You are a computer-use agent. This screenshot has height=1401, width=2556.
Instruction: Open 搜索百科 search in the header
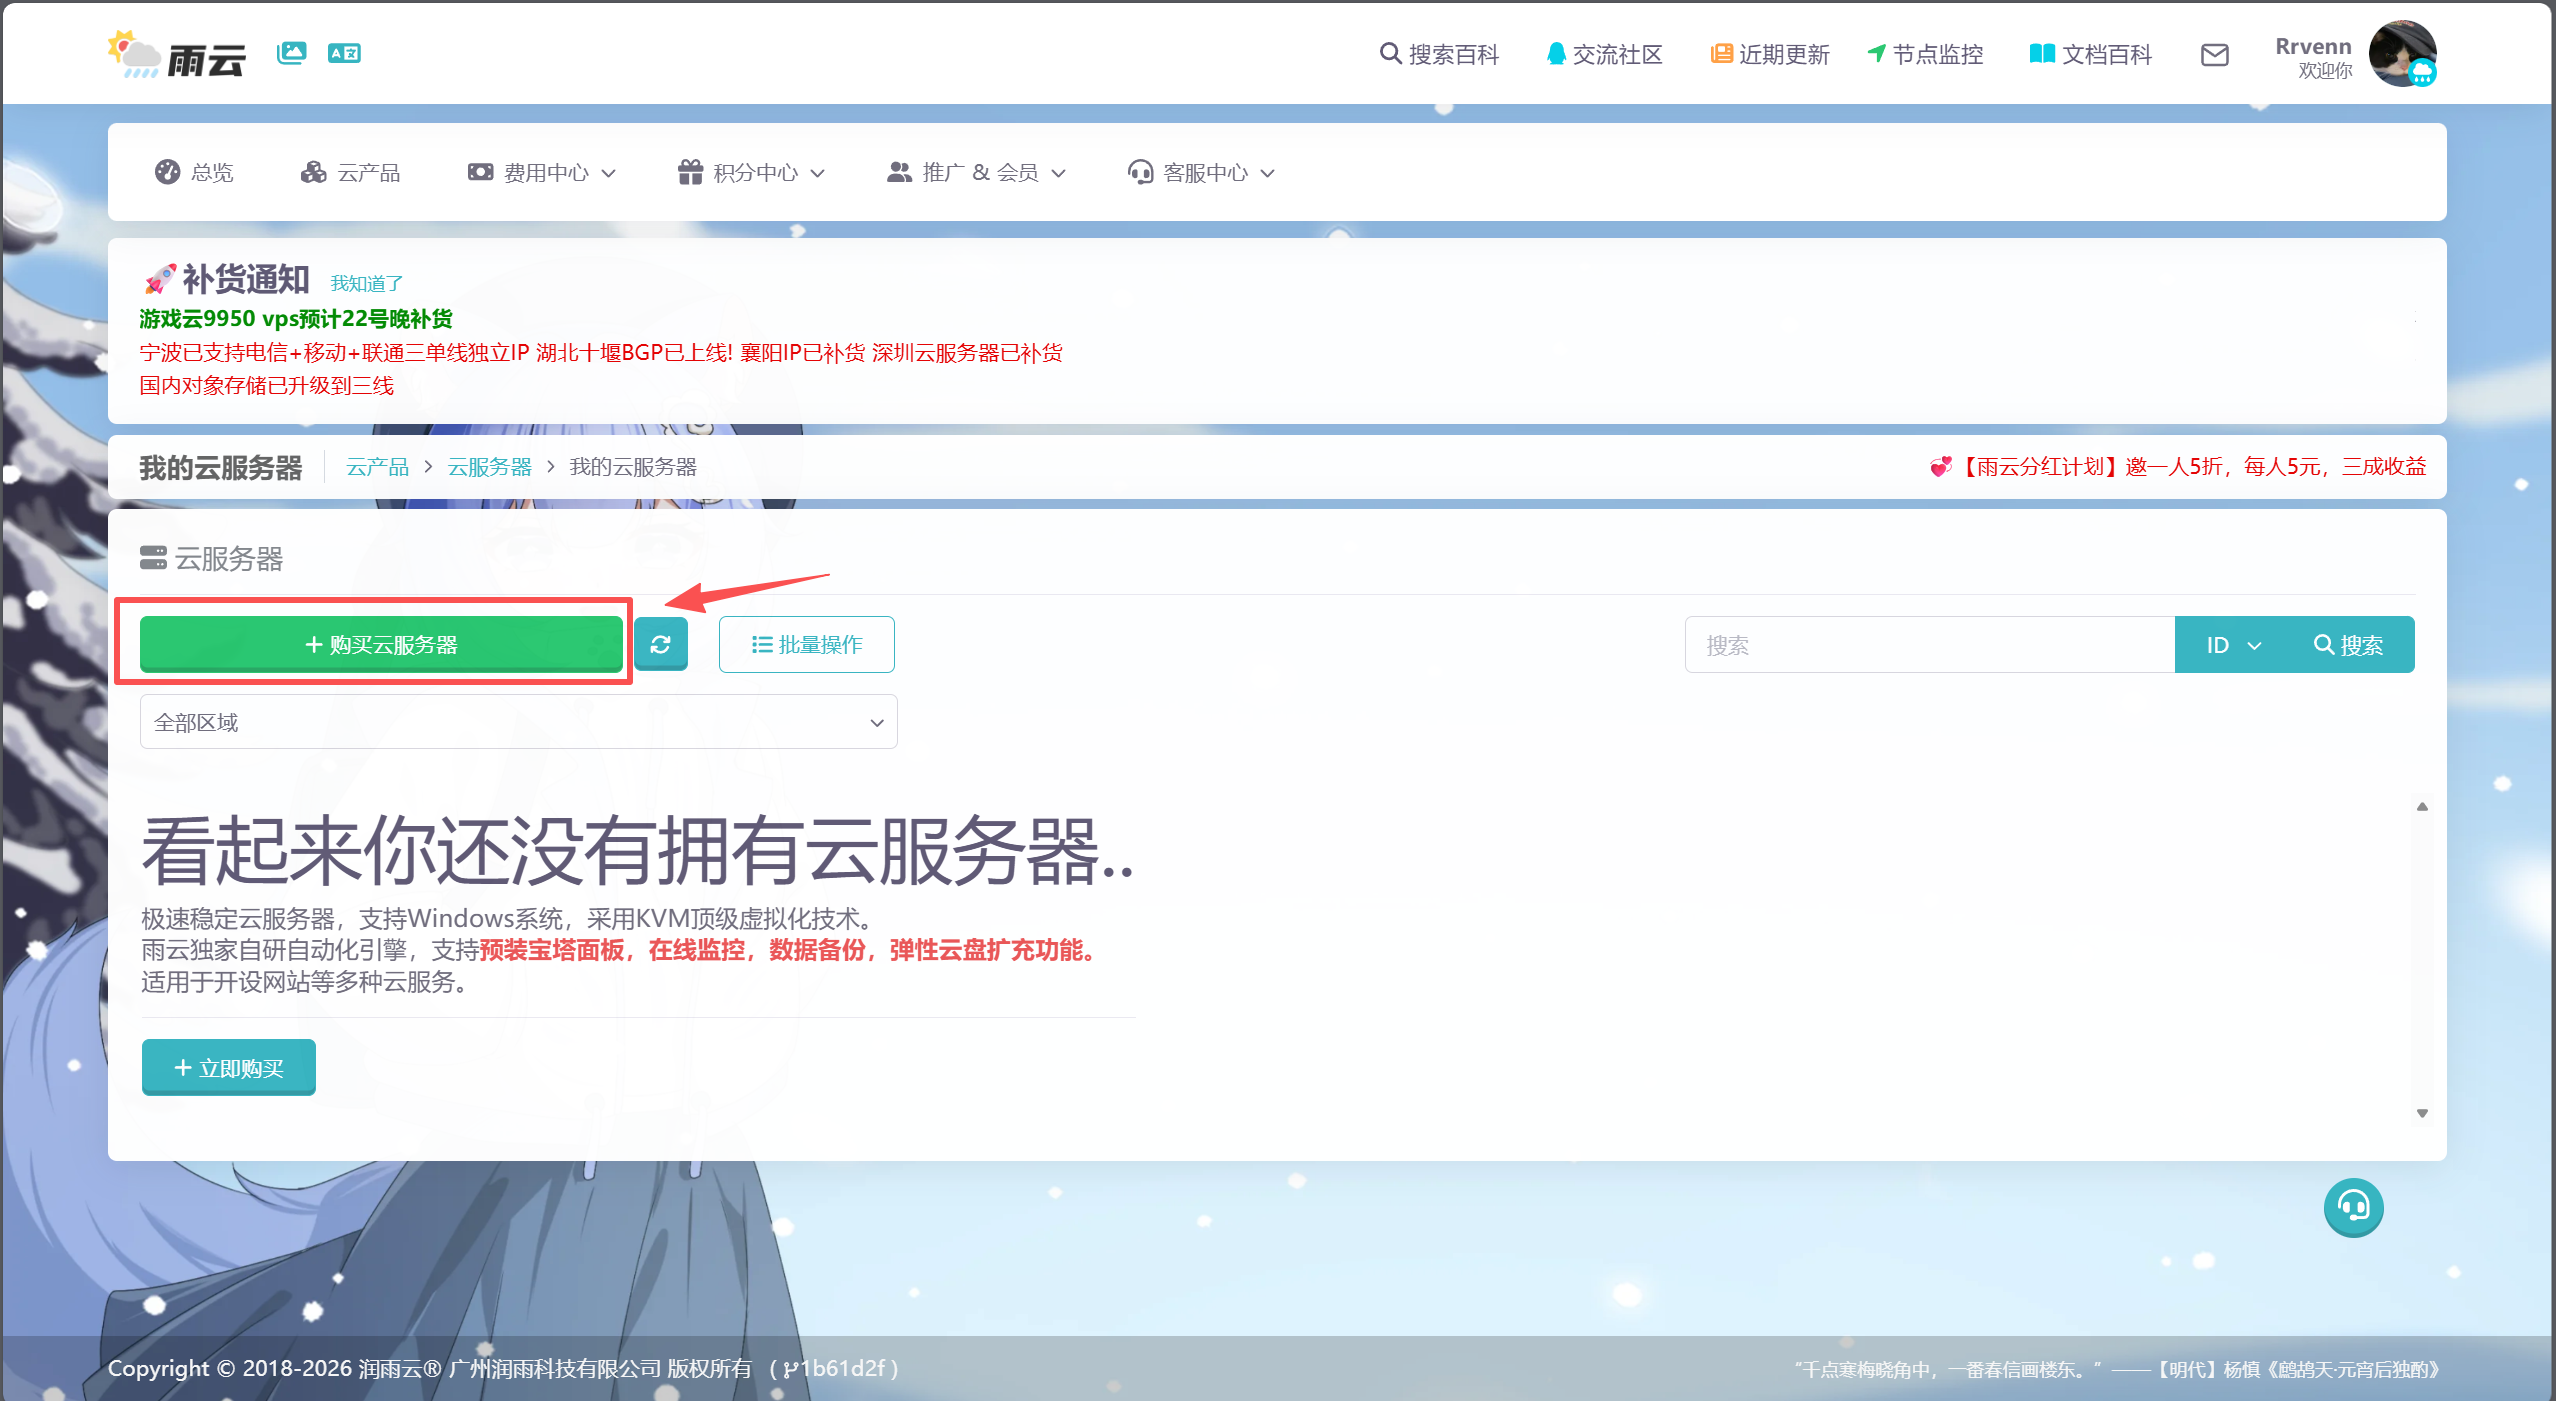[x=1439, y=55]
